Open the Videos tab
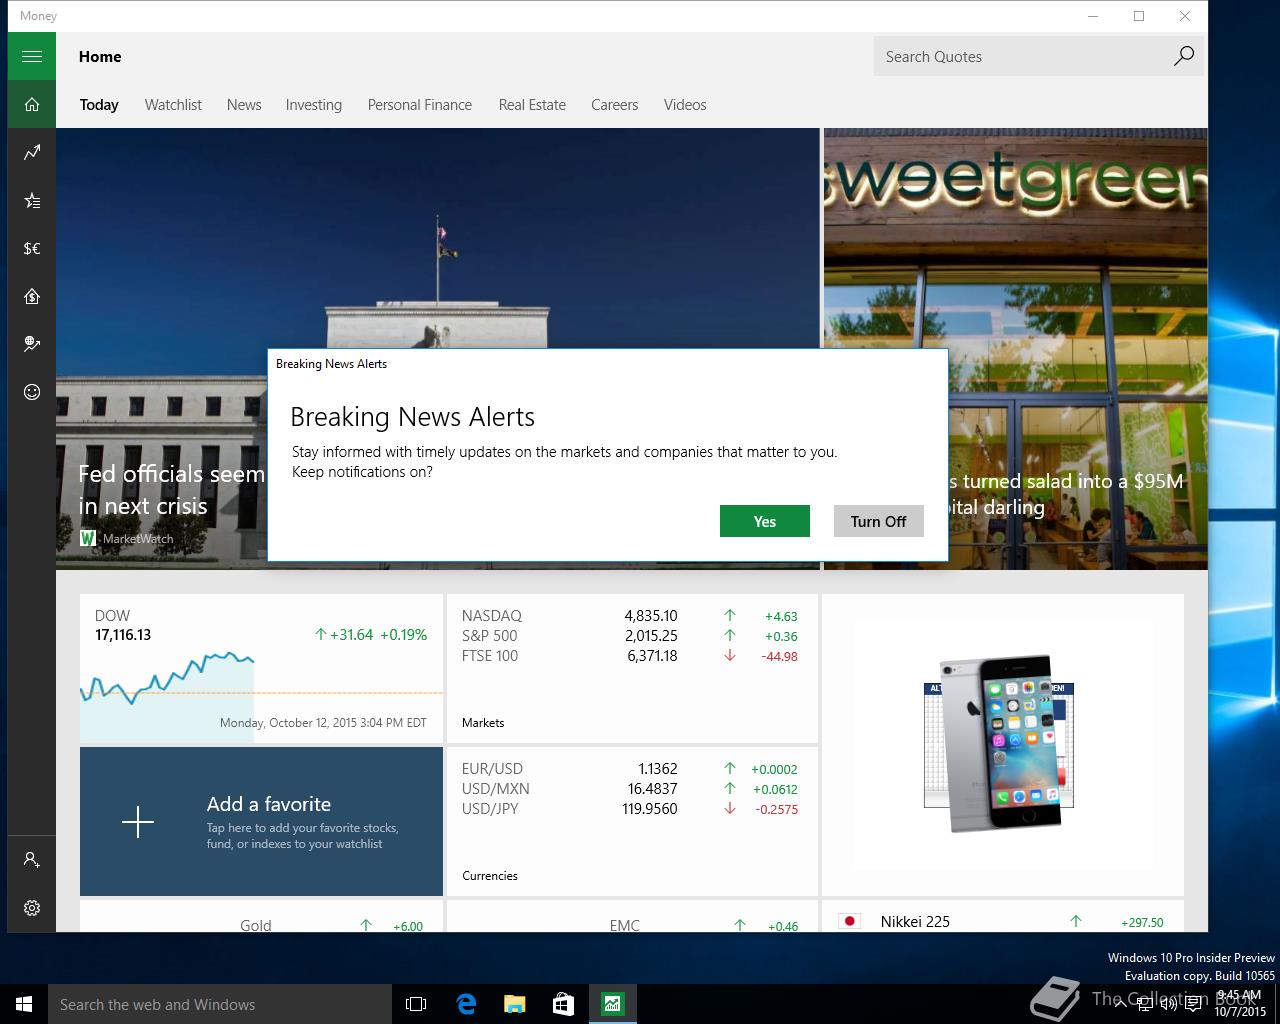 click(685, 105)
